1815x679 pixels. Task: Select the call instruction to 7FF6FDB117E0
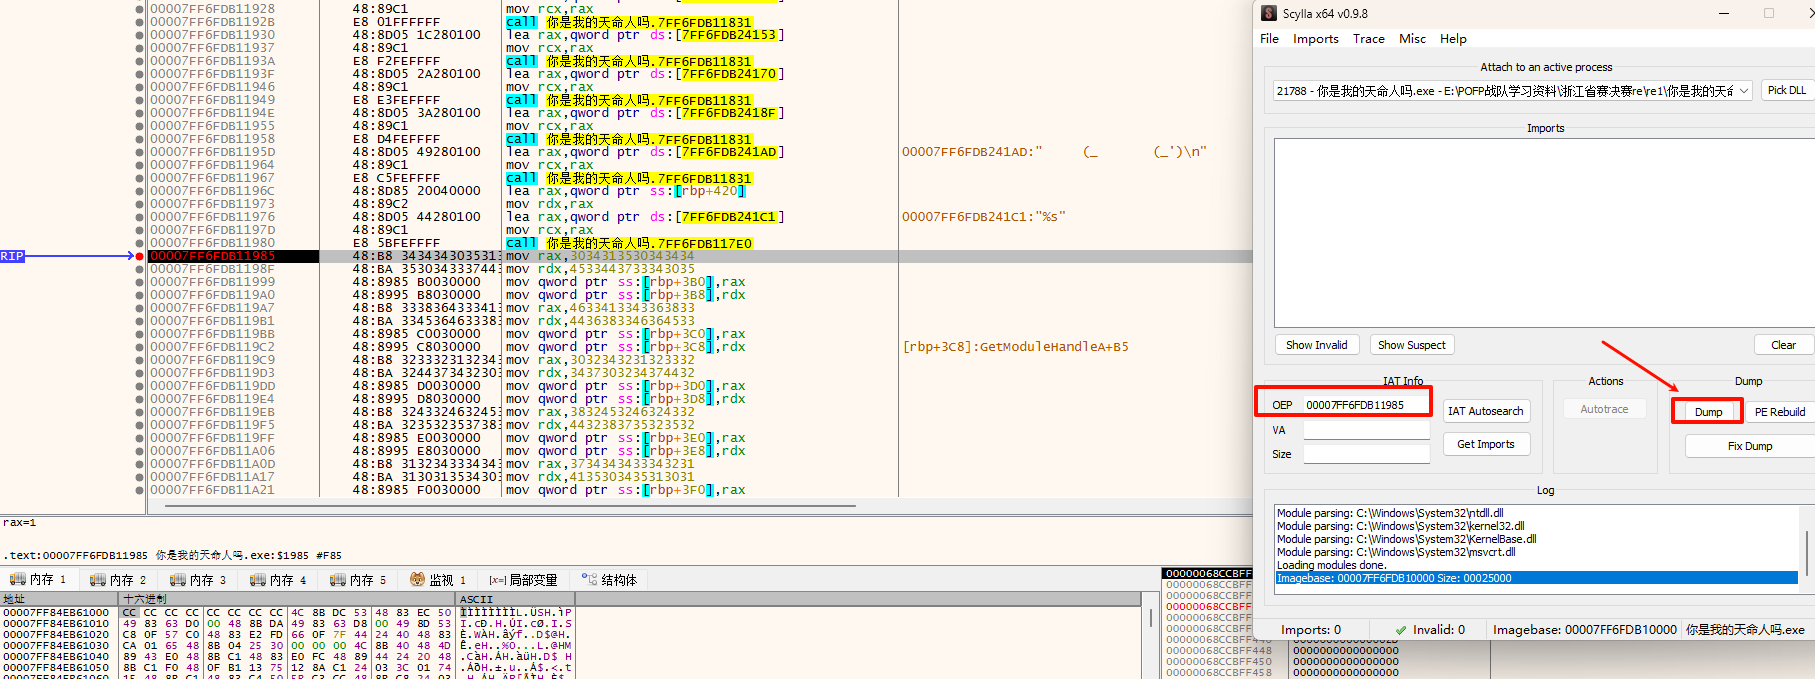[628, 243]
